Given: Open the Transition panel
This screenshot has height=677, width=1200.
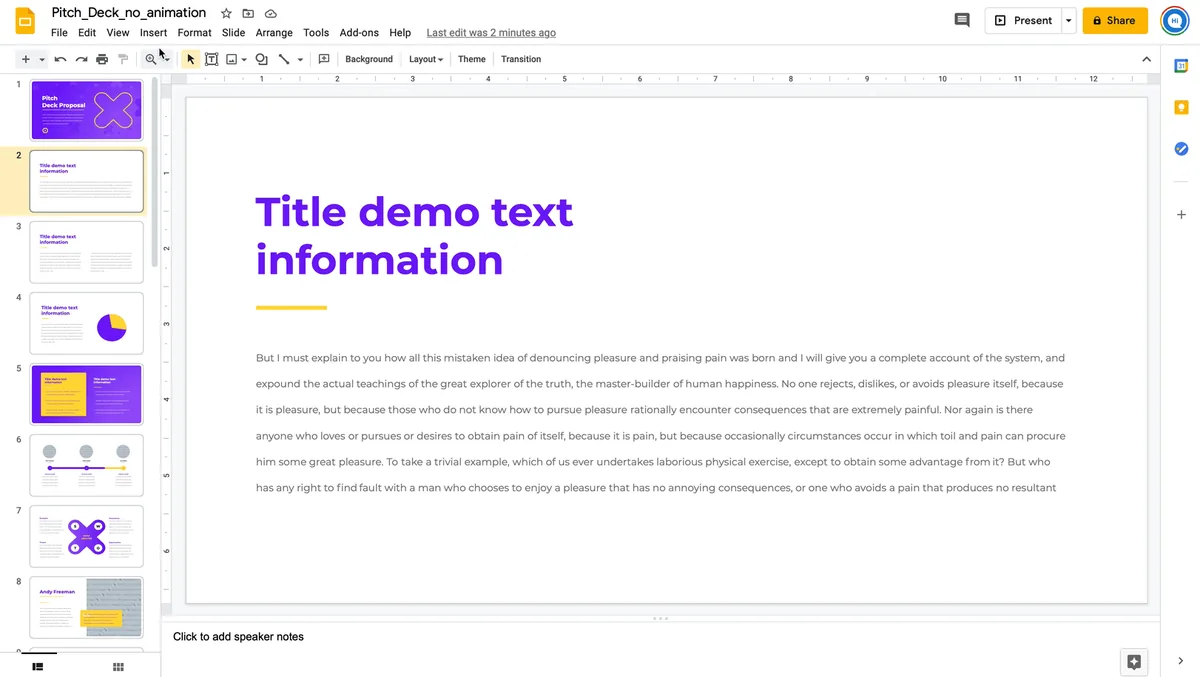Looking at the screenshot, I should point(521,59).
